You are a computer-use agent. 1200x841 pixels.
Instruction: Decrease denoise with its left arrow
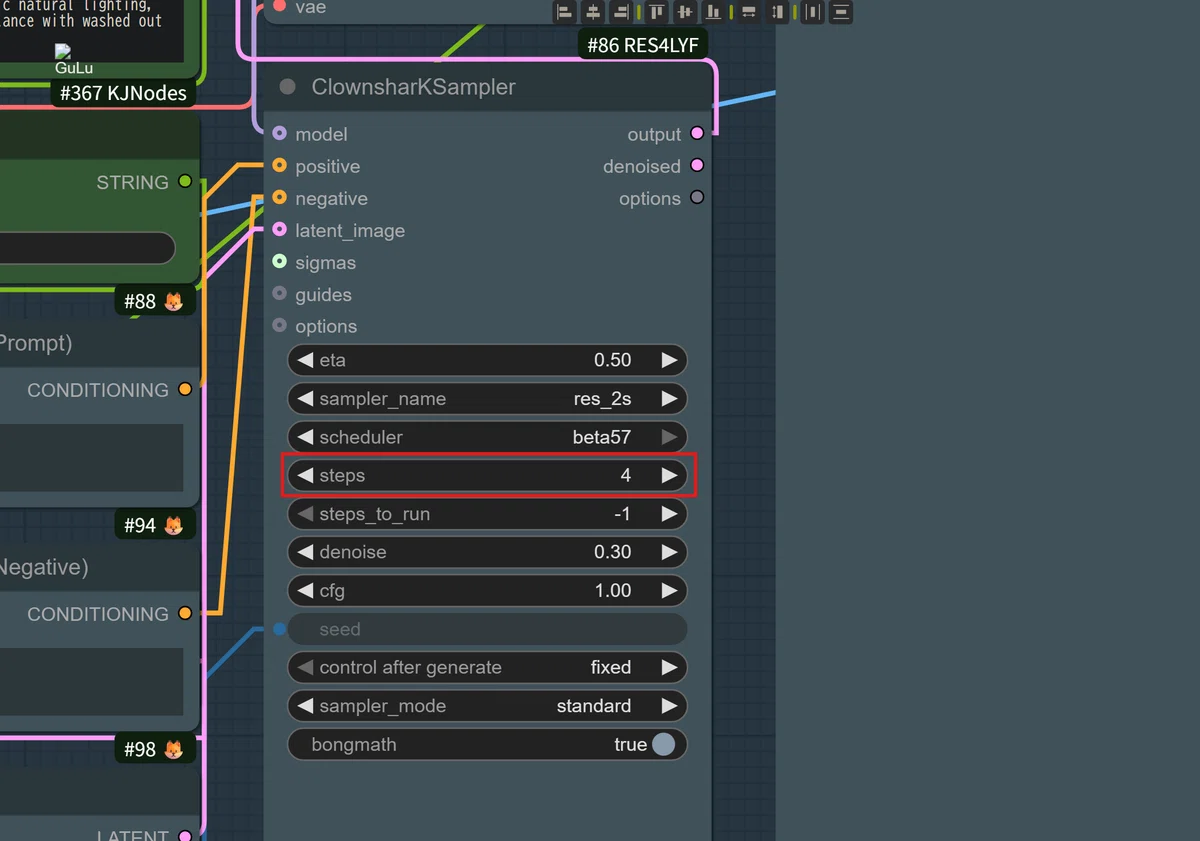(305, 552)
